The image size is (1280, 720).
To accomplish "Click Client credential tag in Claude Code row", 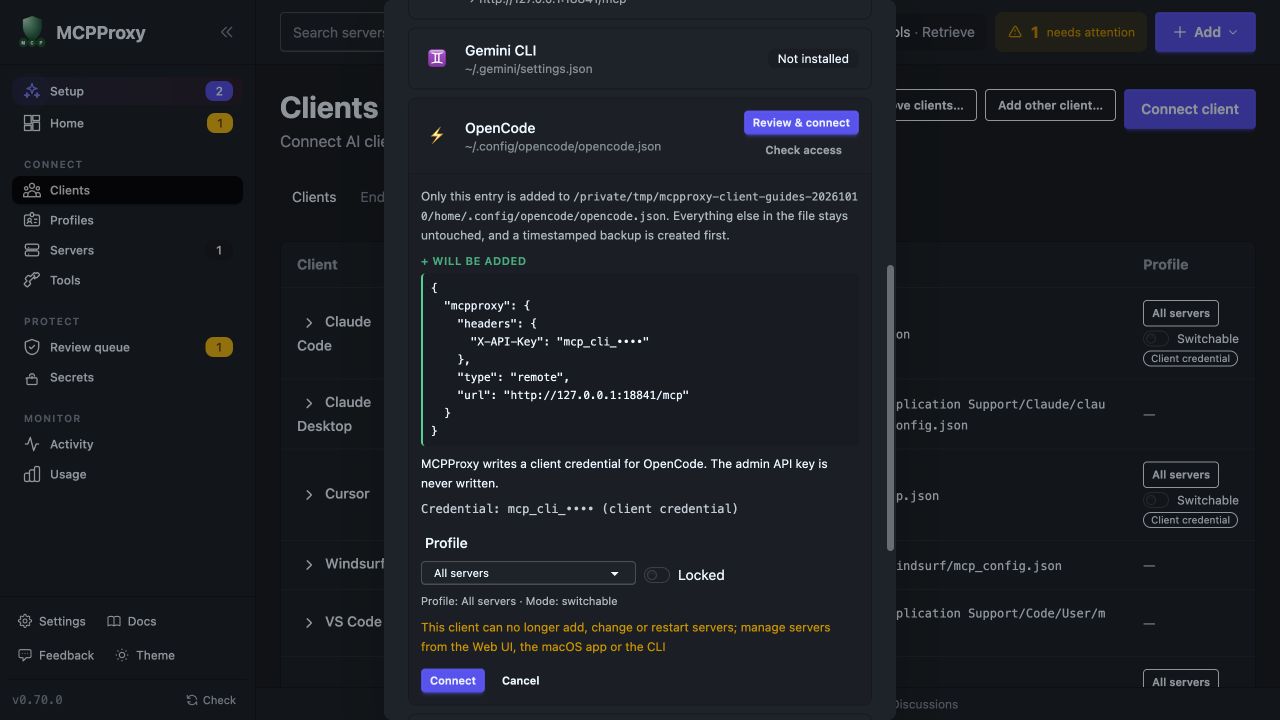I will pos(1190,358).
